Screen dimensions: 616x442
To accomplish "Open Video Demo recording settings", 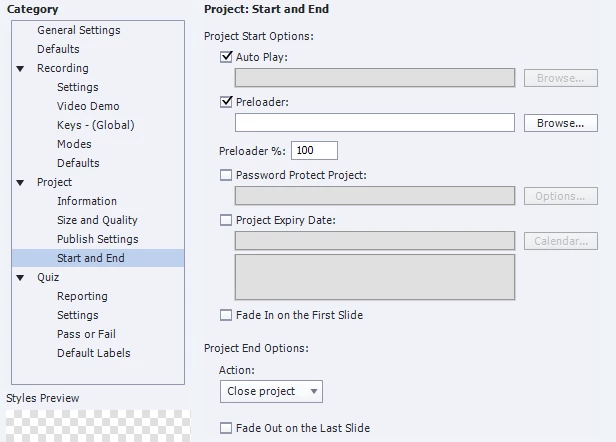I will pos(88,106).
